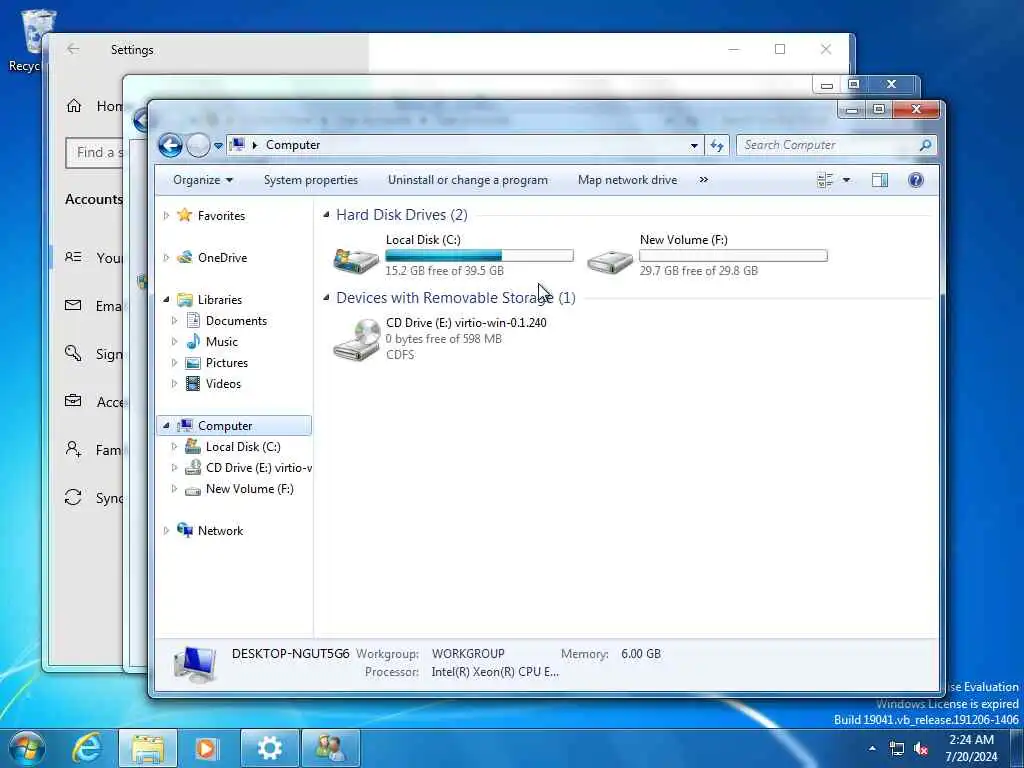This screenshot has height=768, width=1024.
Task: Open the Windows Start button
Action: (x=27, y=748)
